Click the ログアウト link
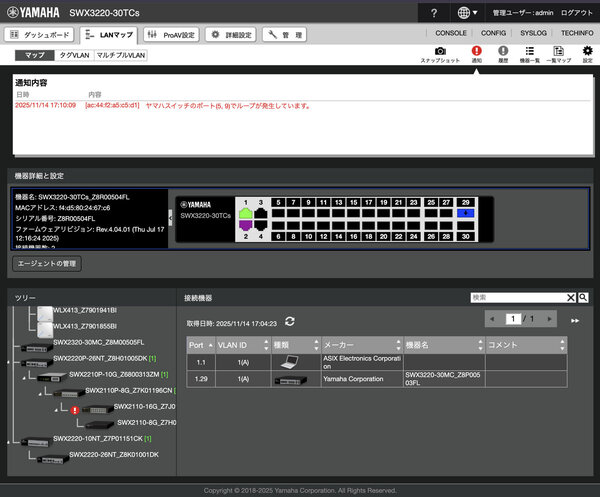Viewport: 600px width, 497px height. pos(574,12)
